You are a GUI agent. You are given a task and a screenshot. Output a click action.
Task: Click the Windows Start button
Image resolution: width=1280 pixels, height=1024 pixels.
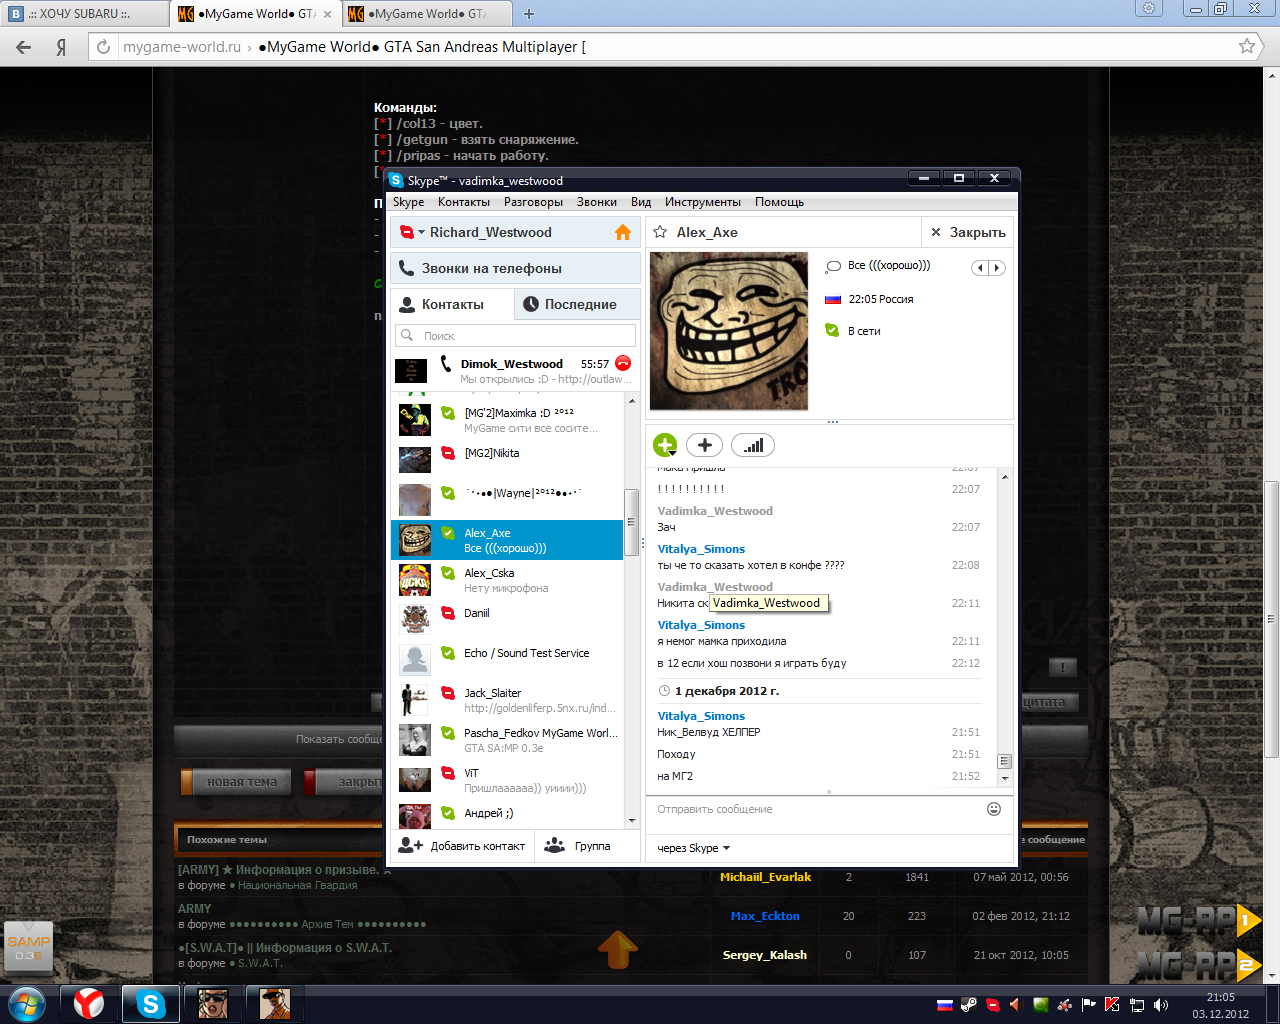[x=27, y=1003]
